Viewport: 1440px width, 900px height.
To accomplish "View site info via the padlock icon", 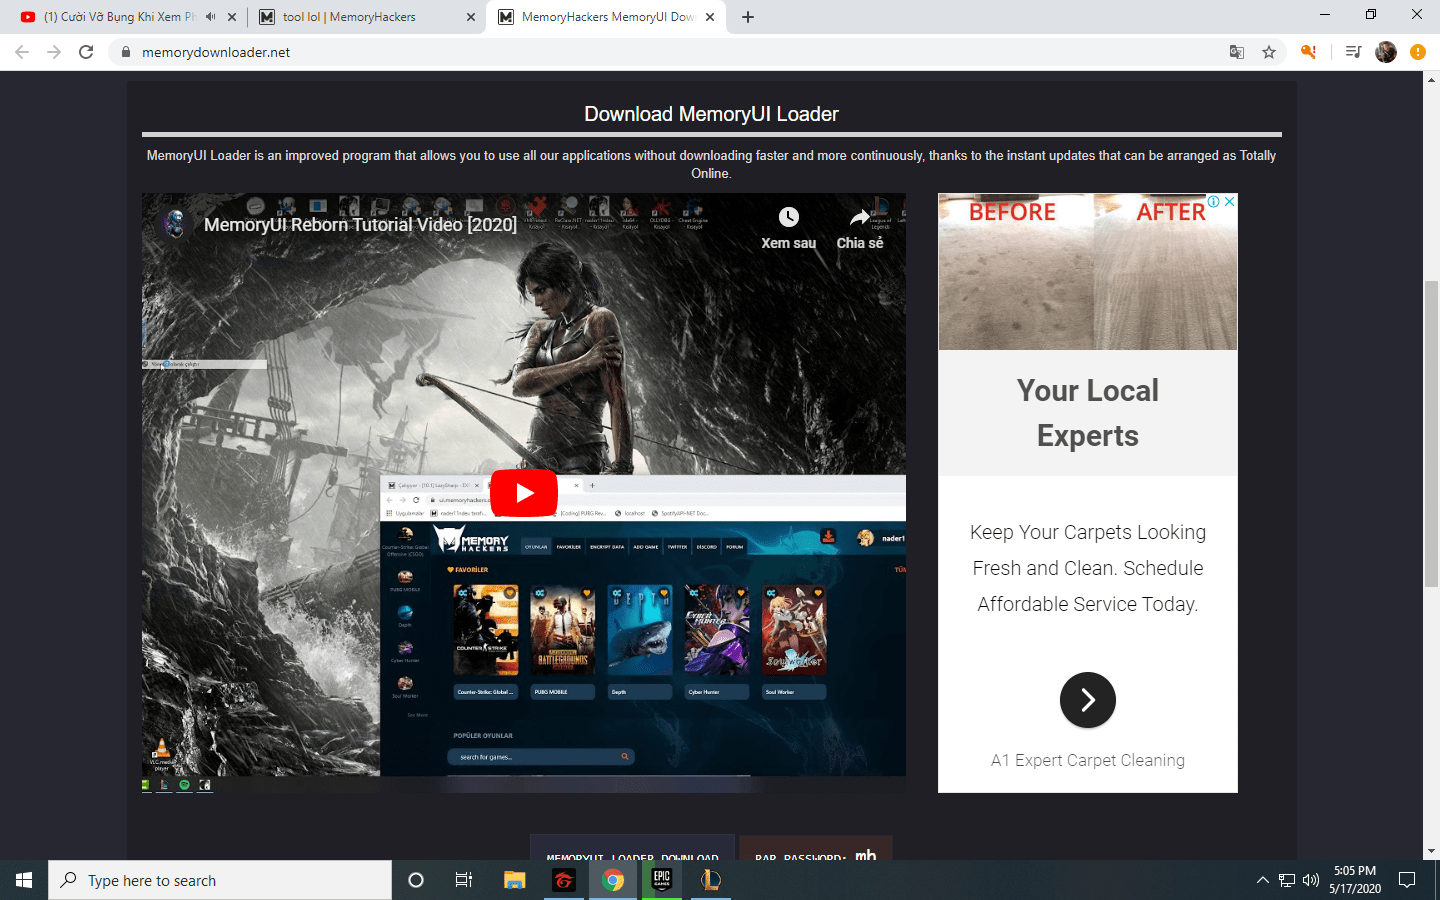I will [126, 52].
